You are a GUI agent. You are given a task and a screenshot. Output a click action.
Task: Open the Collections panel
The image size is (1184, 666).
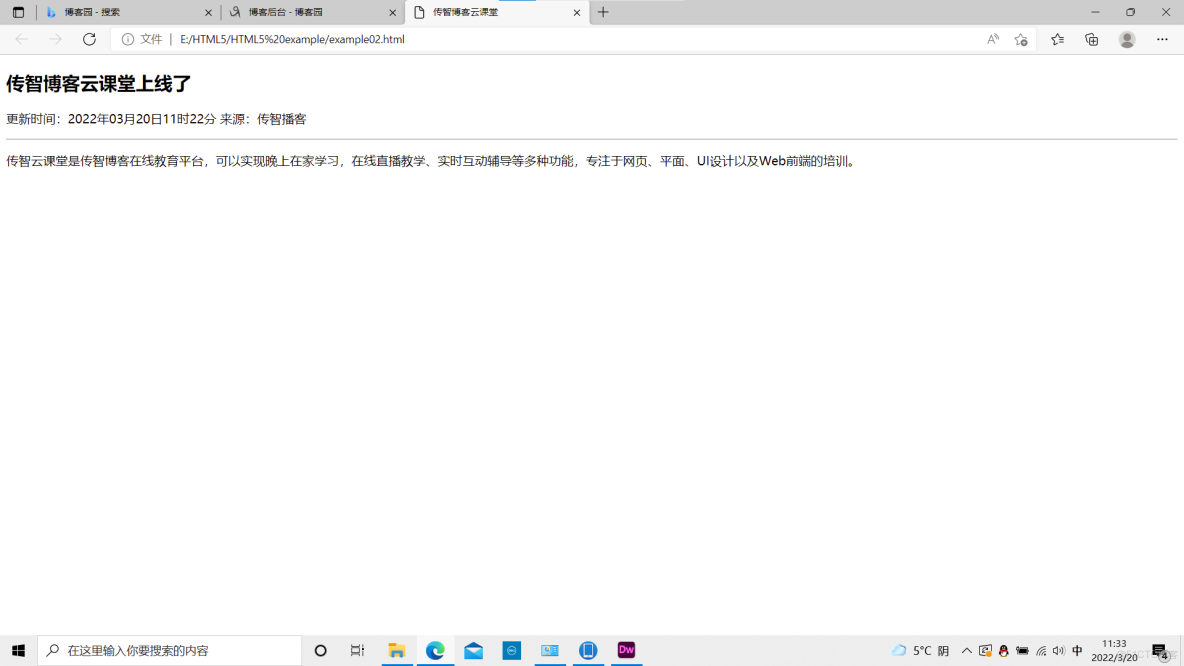pyautogui.click(x=1092, y=39)
